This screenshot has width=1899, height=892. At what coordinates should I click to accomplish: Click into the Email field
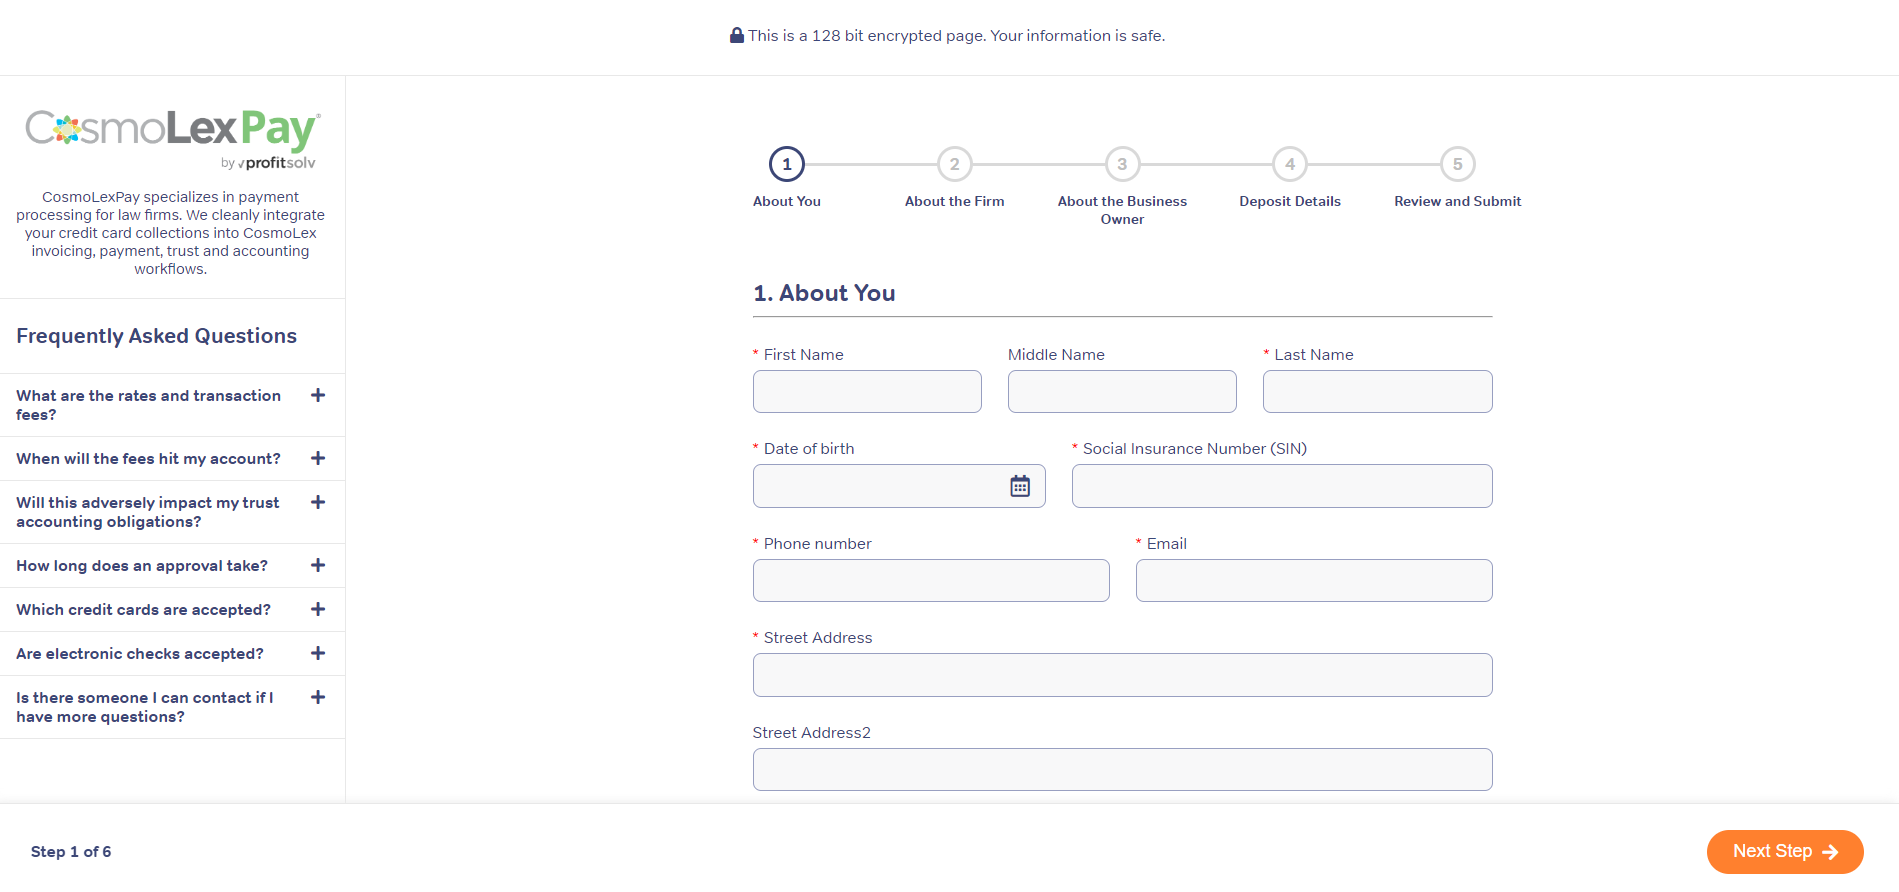click(x=1313, y=581)
